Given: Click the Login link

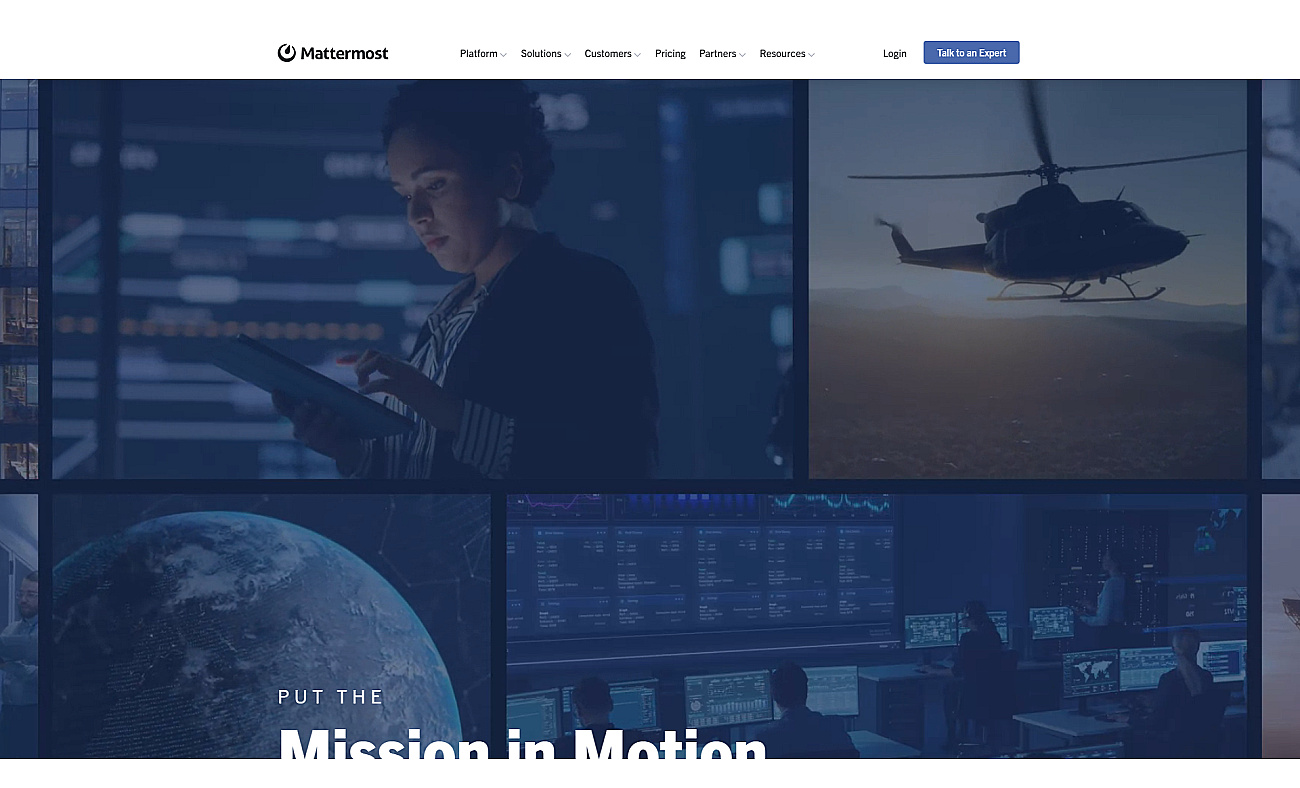Looking at the screenshot, I should pyautogui.click(x=895, y=54).
